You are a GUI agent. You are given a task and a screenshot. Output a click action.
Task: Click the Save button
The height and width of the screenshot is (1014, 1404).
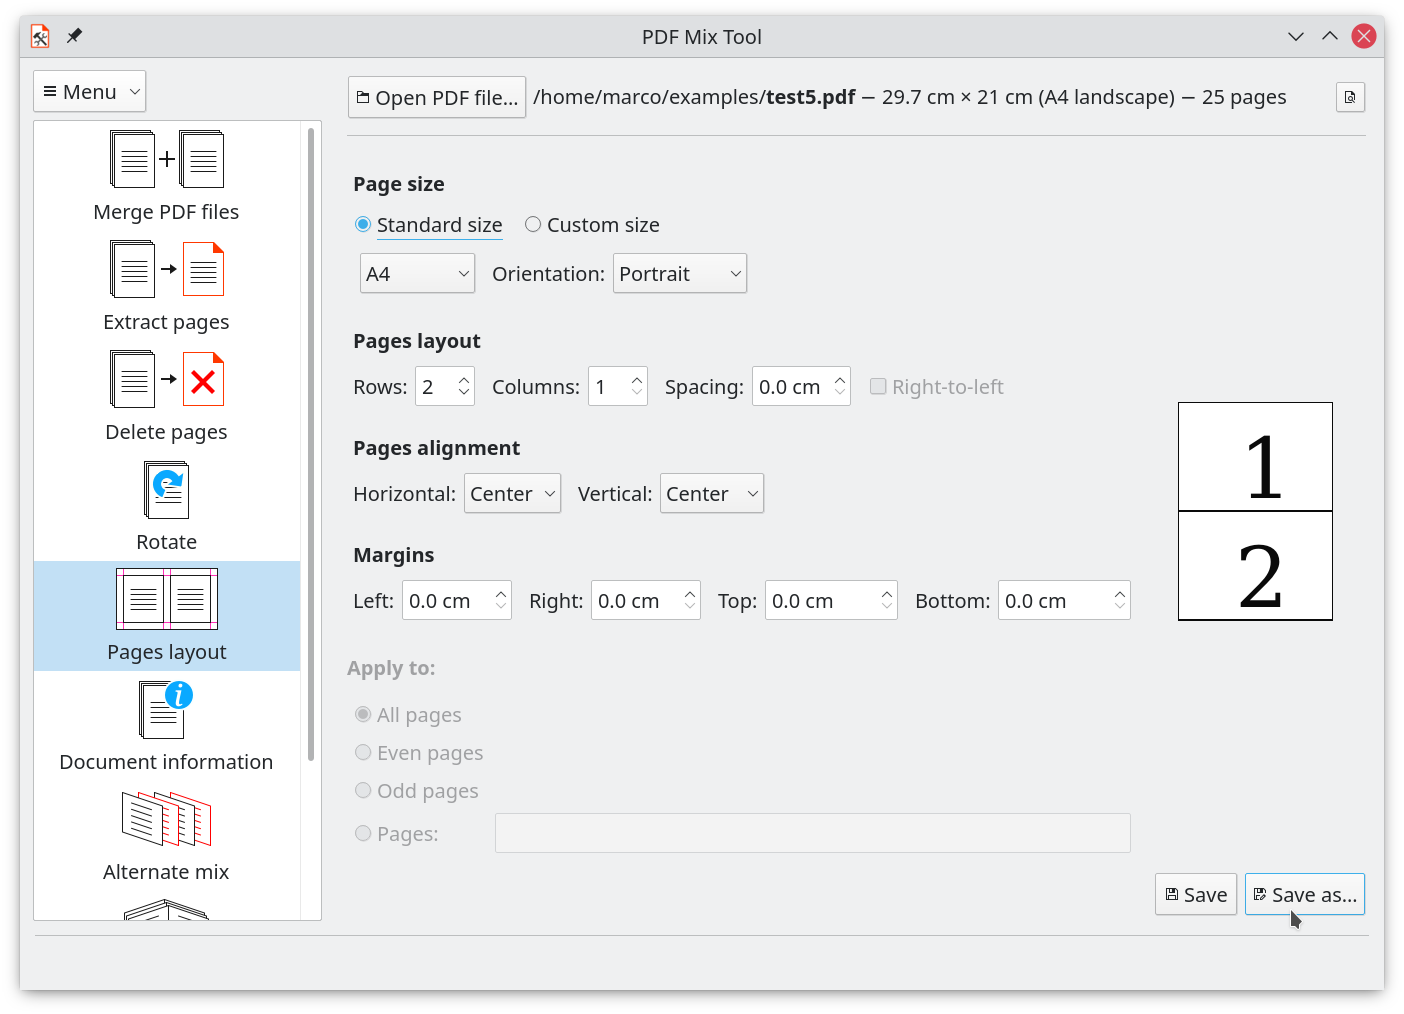coord(1196,895)
